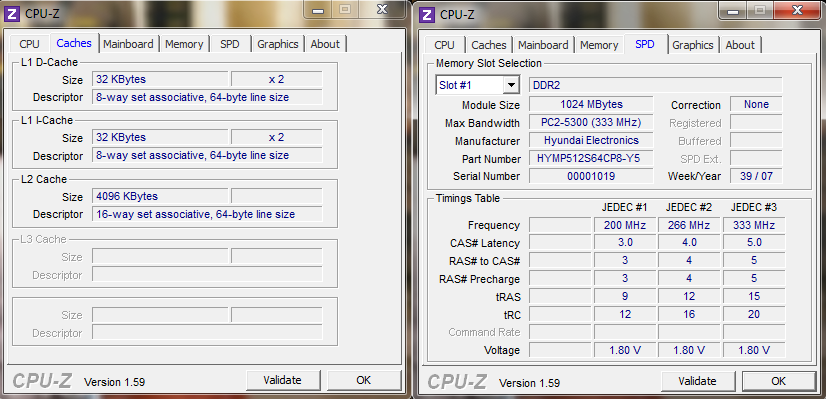
Task: Click the Week/Year value 39 / 07
Action: coord(756,176)
